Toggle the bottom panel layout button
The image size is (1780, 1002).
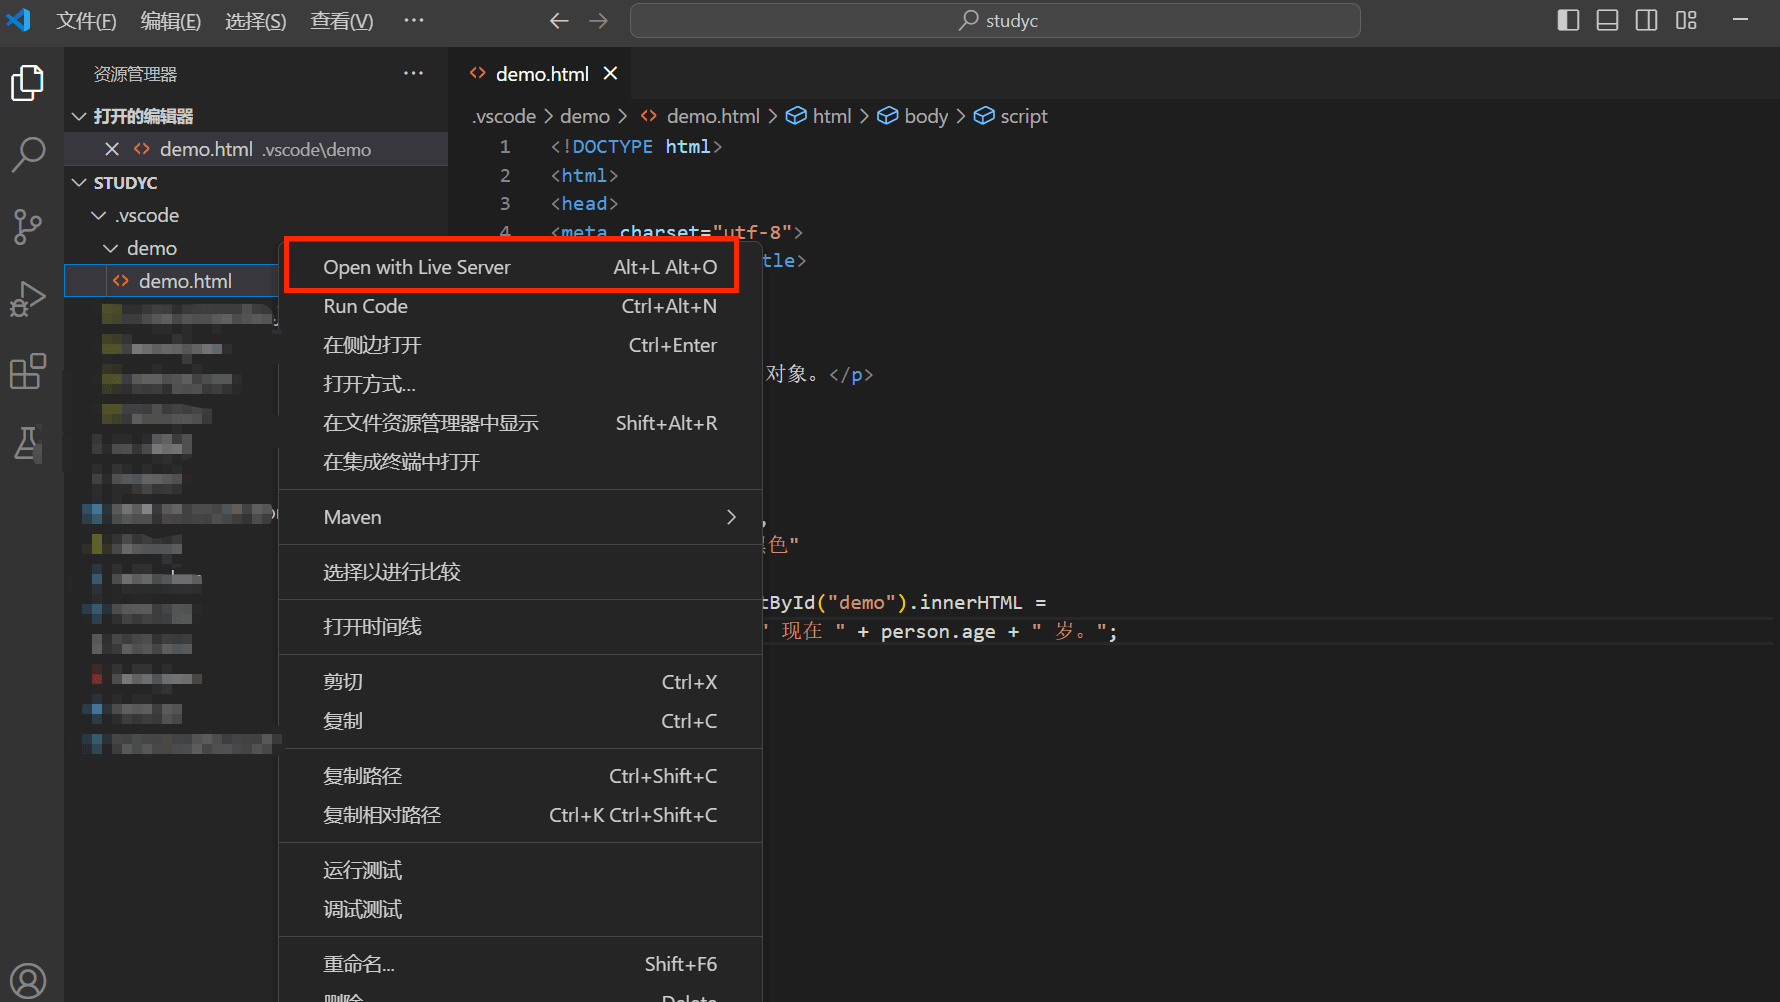point(1607,21)
